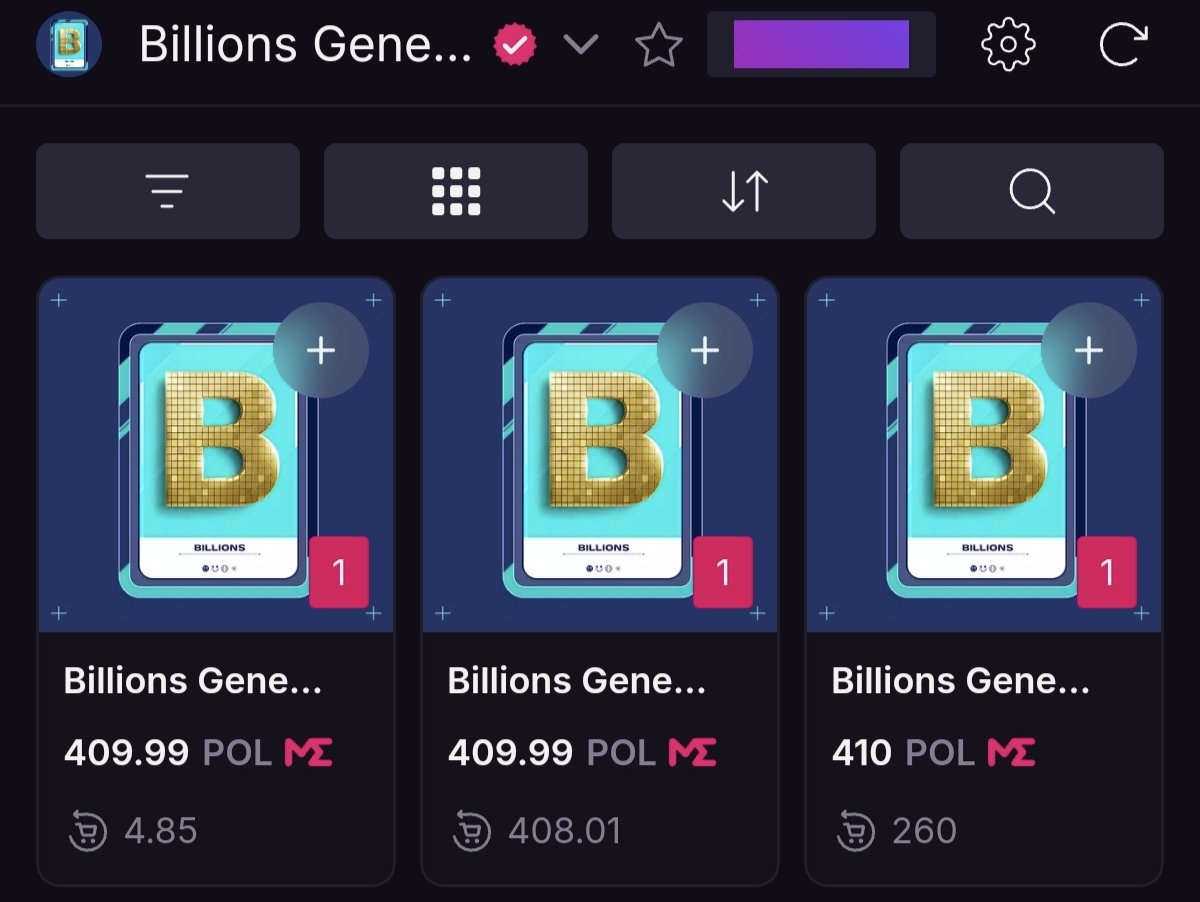Open the first Billions Gene... card title

(193, 681)
